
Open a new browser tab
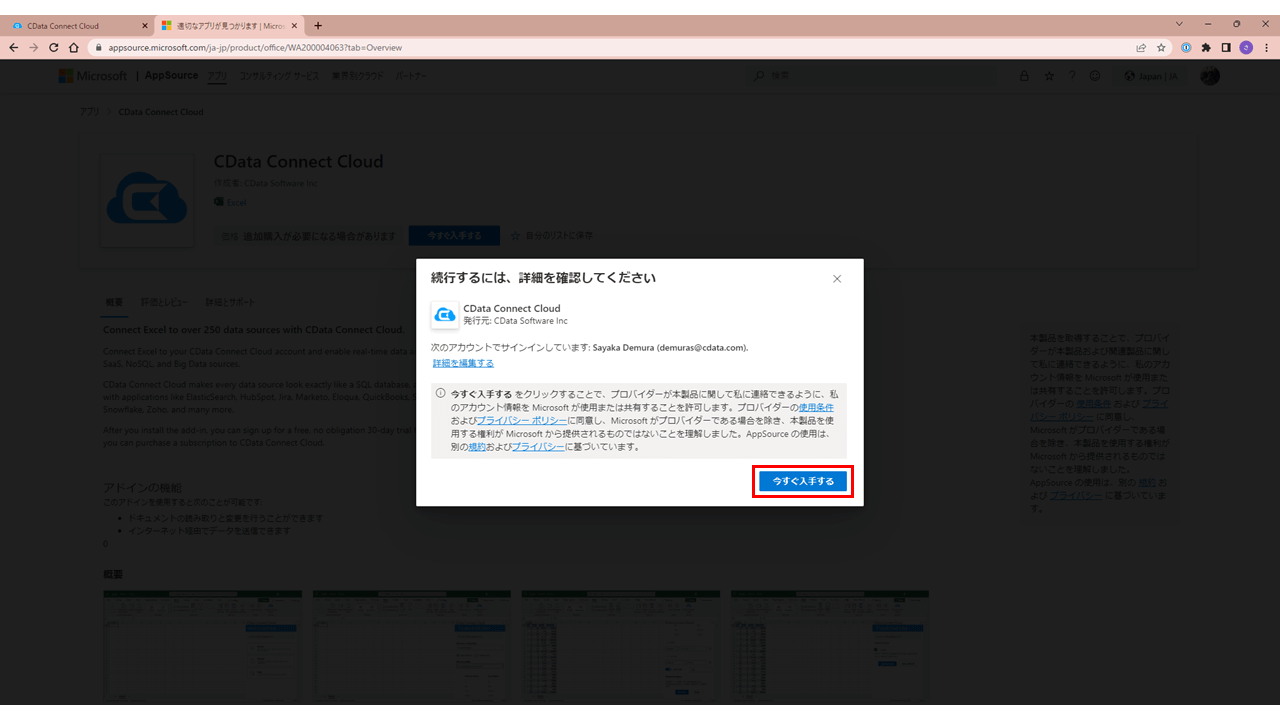pyautogui.click(x=318, y=25)
